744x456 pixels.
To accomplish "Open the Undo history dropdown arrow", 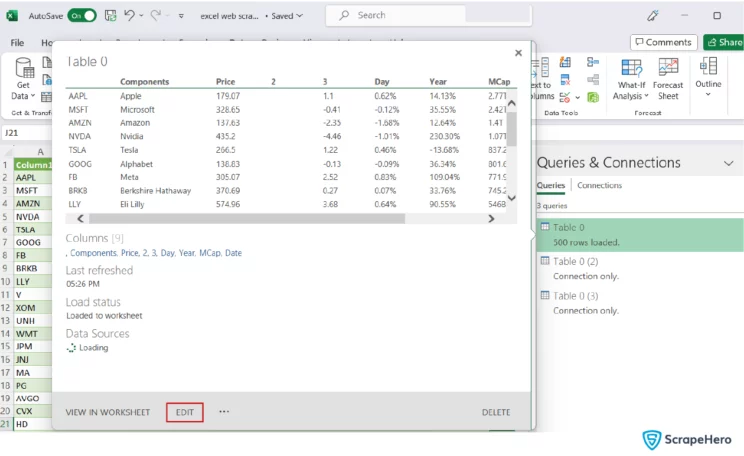I will pyautogui.click(x=141, y=16).
